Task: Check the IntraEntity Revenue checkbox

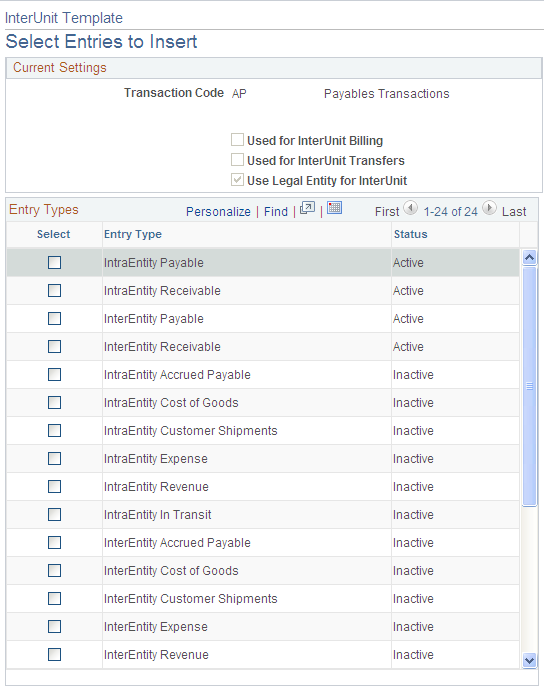Action: coord(54,487)
